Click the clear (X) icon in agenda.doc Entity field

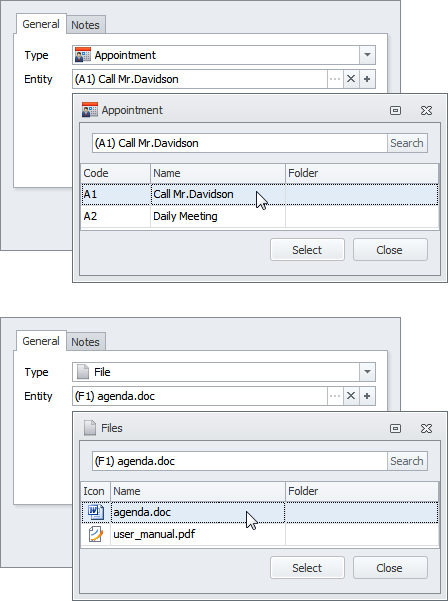coord(351,396)
